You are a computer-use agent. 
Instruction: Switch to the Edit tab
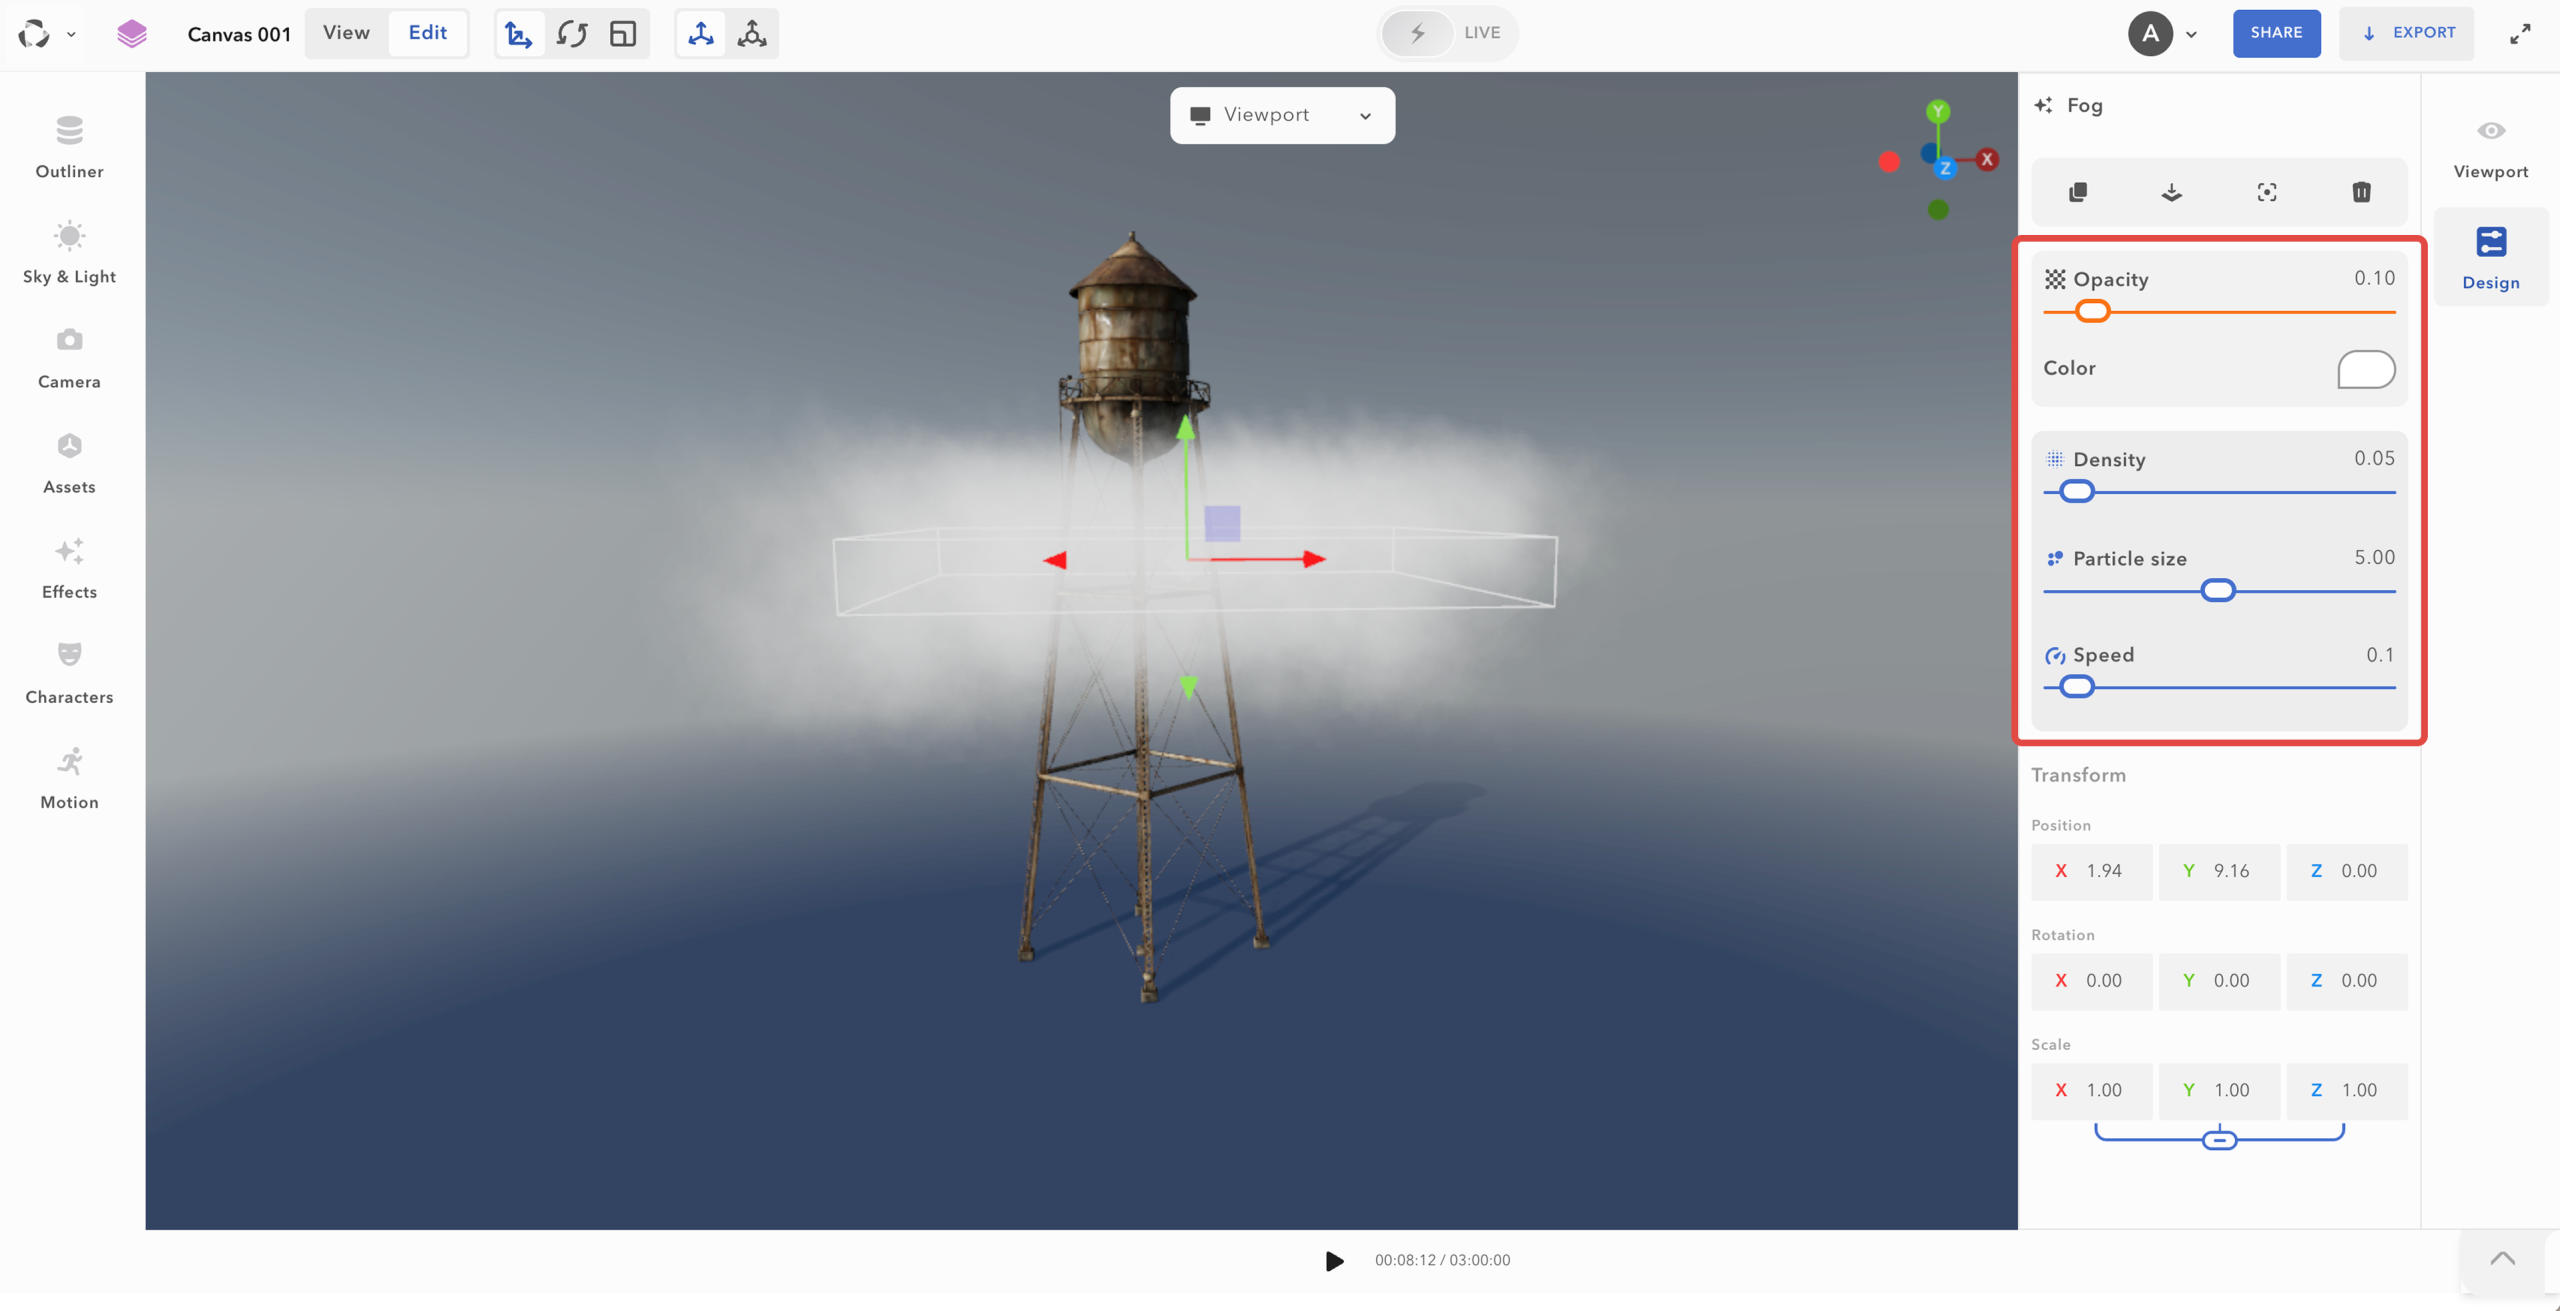click(428, 32)
